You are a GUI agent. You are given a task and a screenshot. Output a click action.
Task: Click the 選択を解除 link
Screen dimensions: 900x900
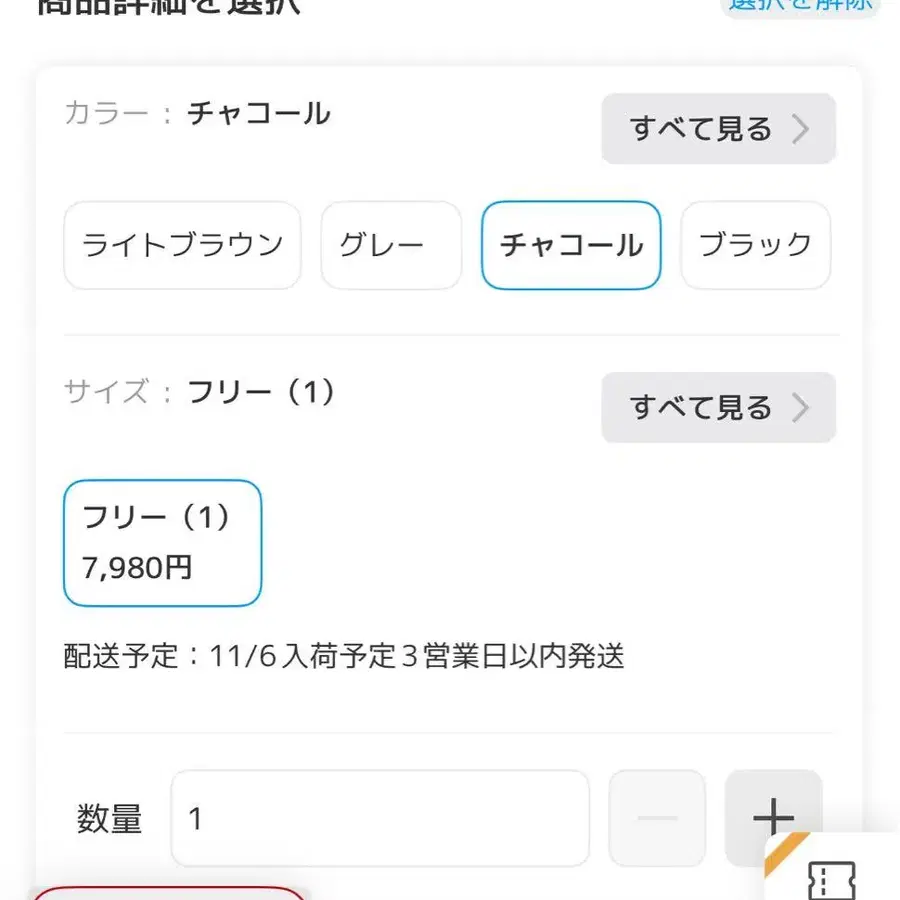(800, 6)
